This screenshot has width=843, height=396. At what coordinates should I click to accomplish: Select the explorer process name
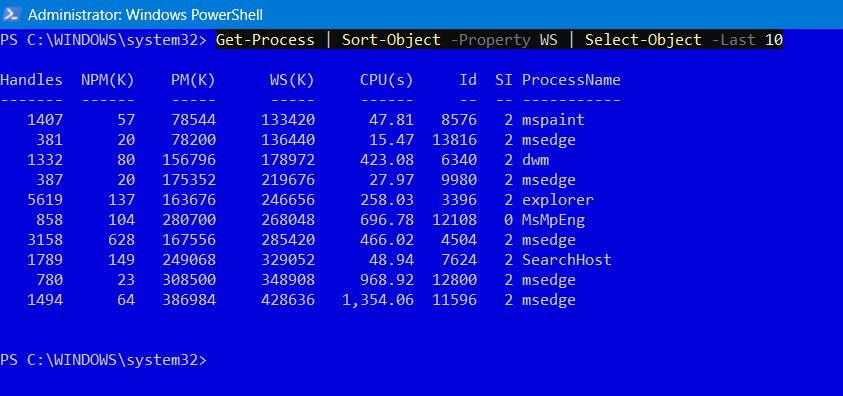click(558, 200)
